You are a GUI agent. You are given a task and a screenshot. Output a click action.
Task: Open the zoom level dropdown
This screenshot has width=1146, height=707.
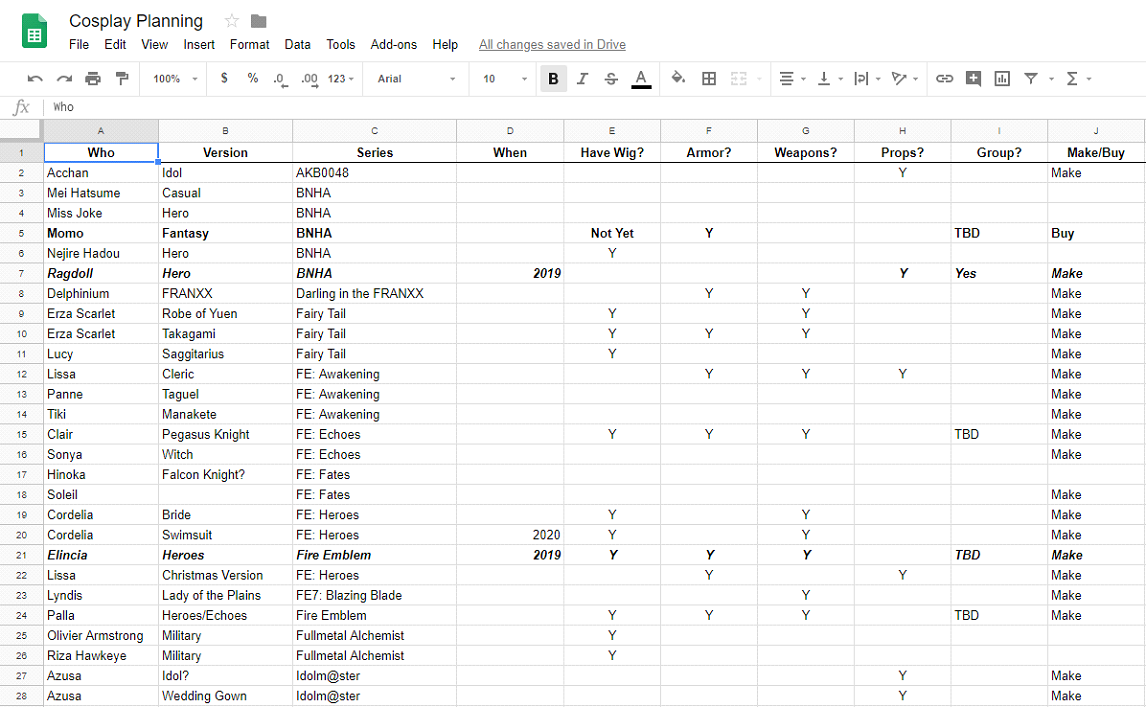[x=172, y=78]
